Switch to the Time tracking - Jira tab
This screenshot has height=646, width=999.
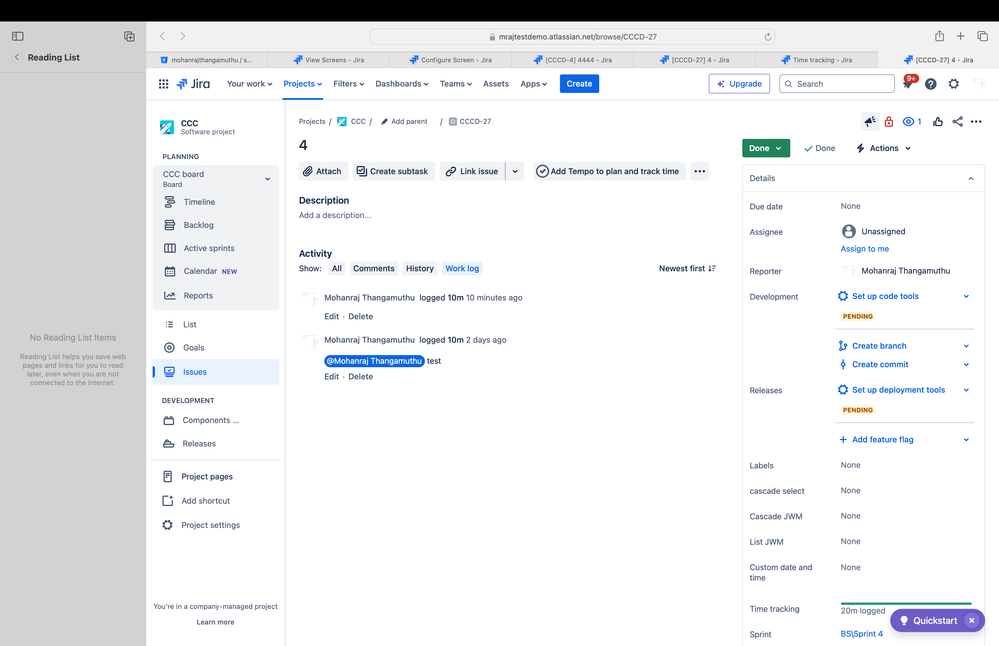(x=816, y=60)
